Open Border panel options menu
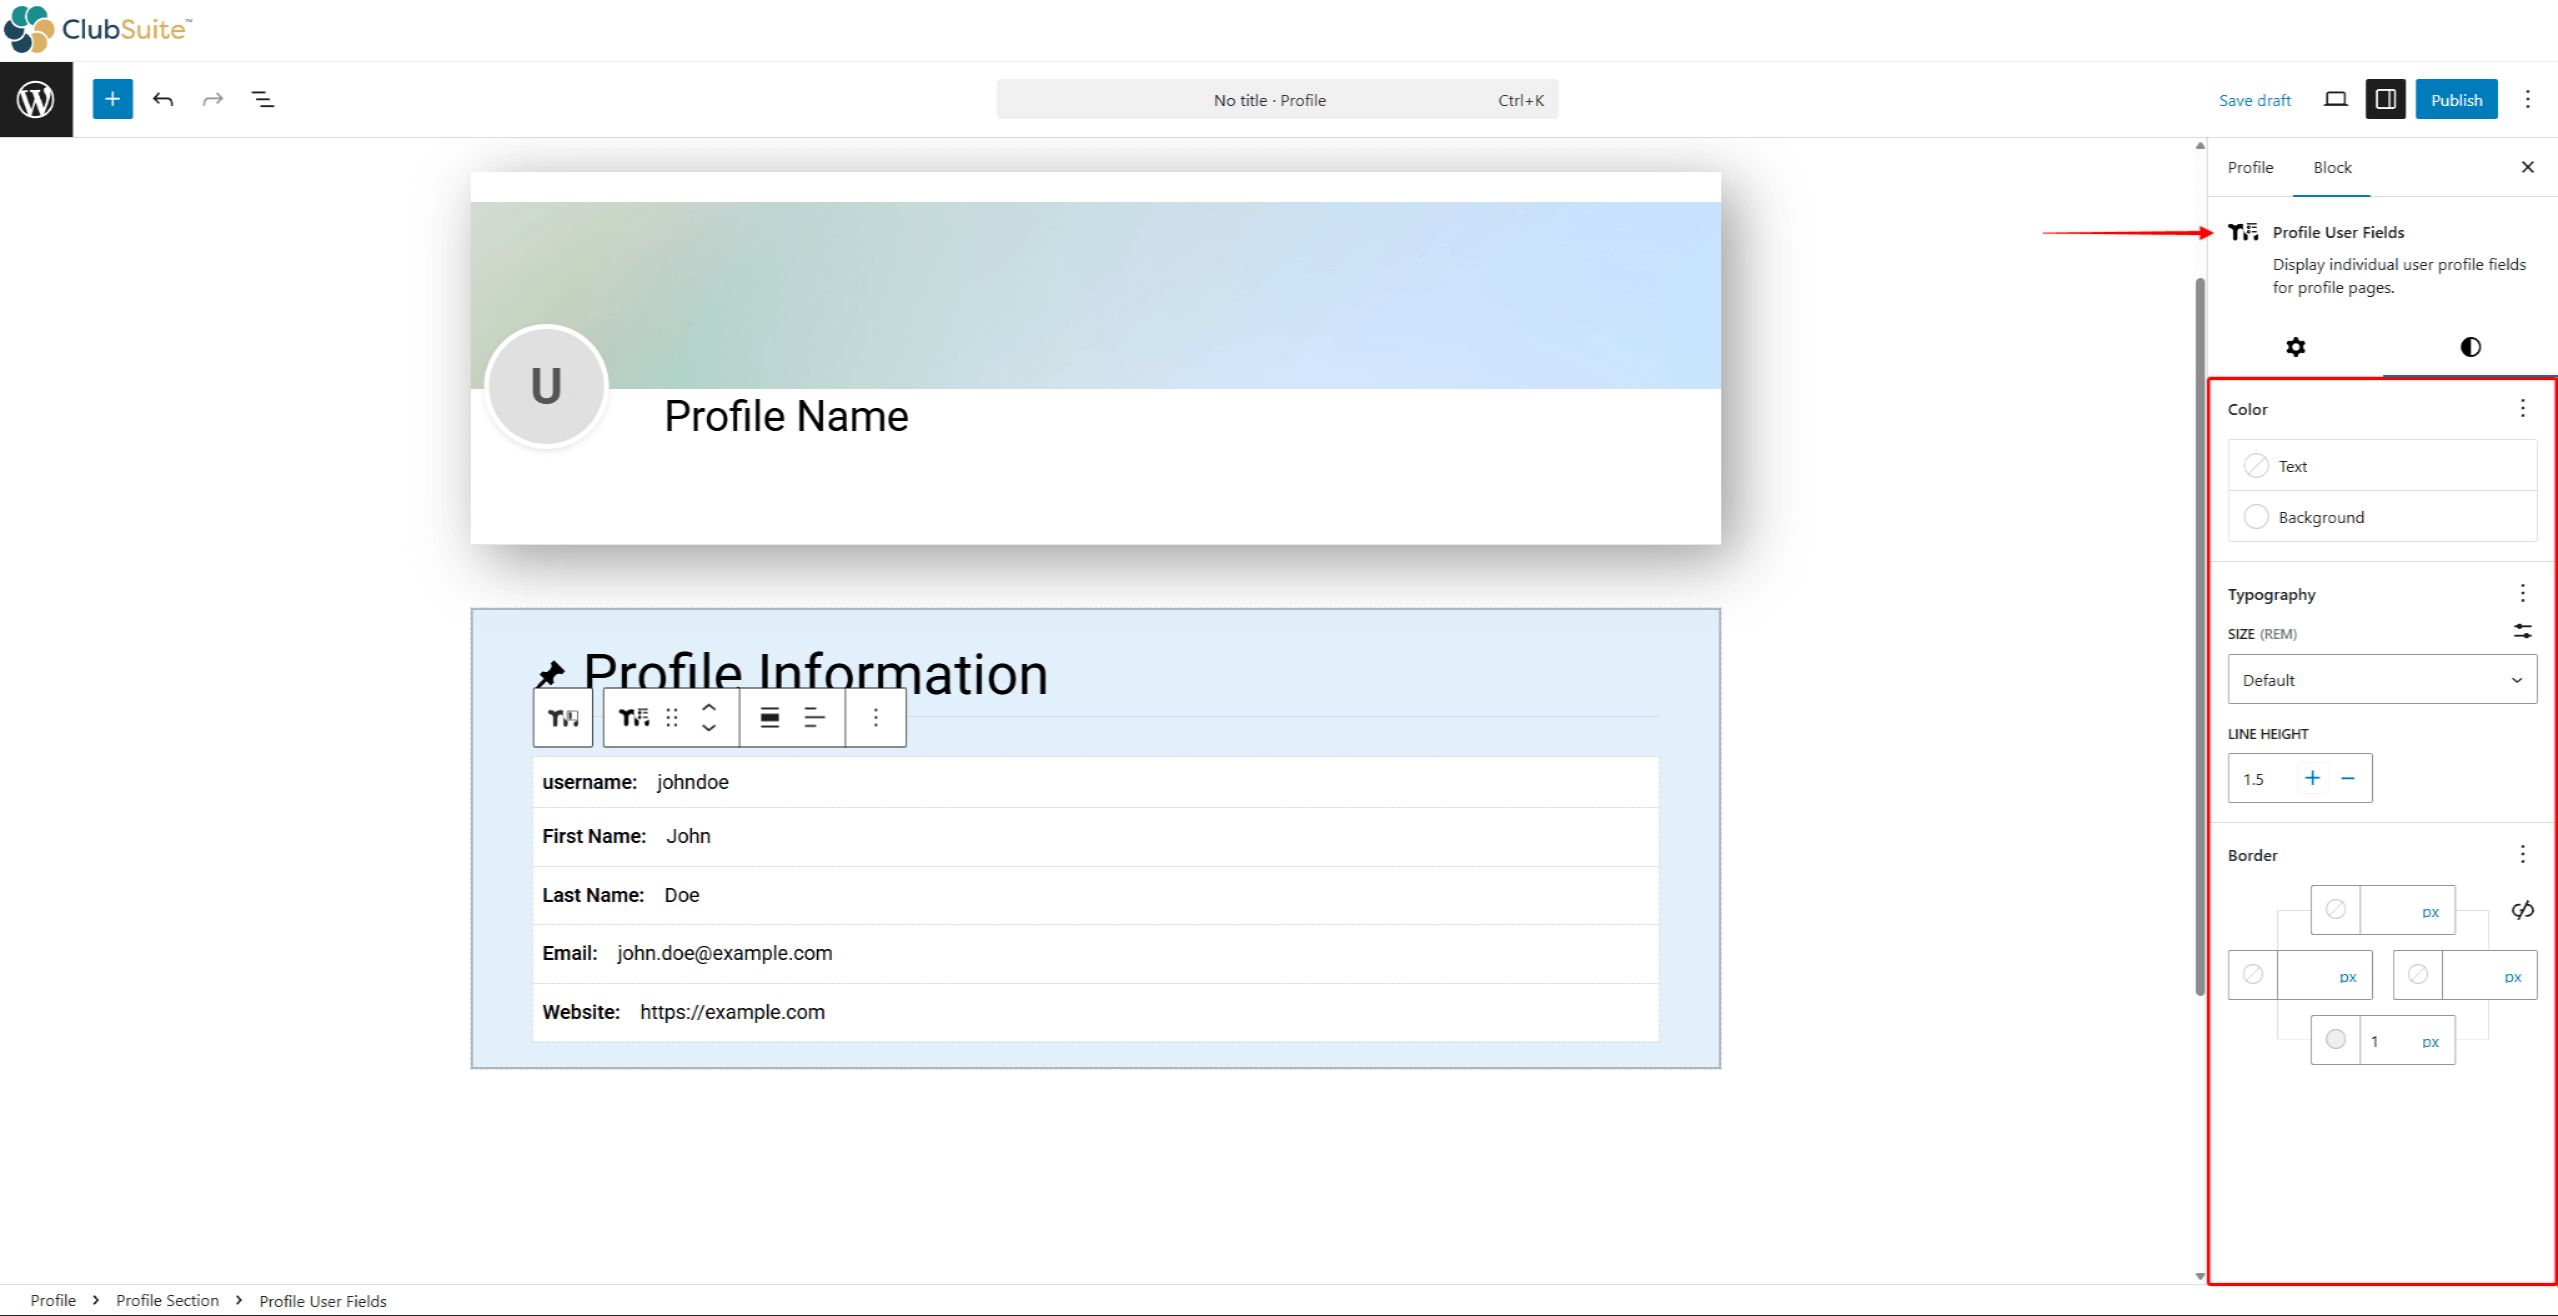 pyautogui.click(x=2522, y=854)
